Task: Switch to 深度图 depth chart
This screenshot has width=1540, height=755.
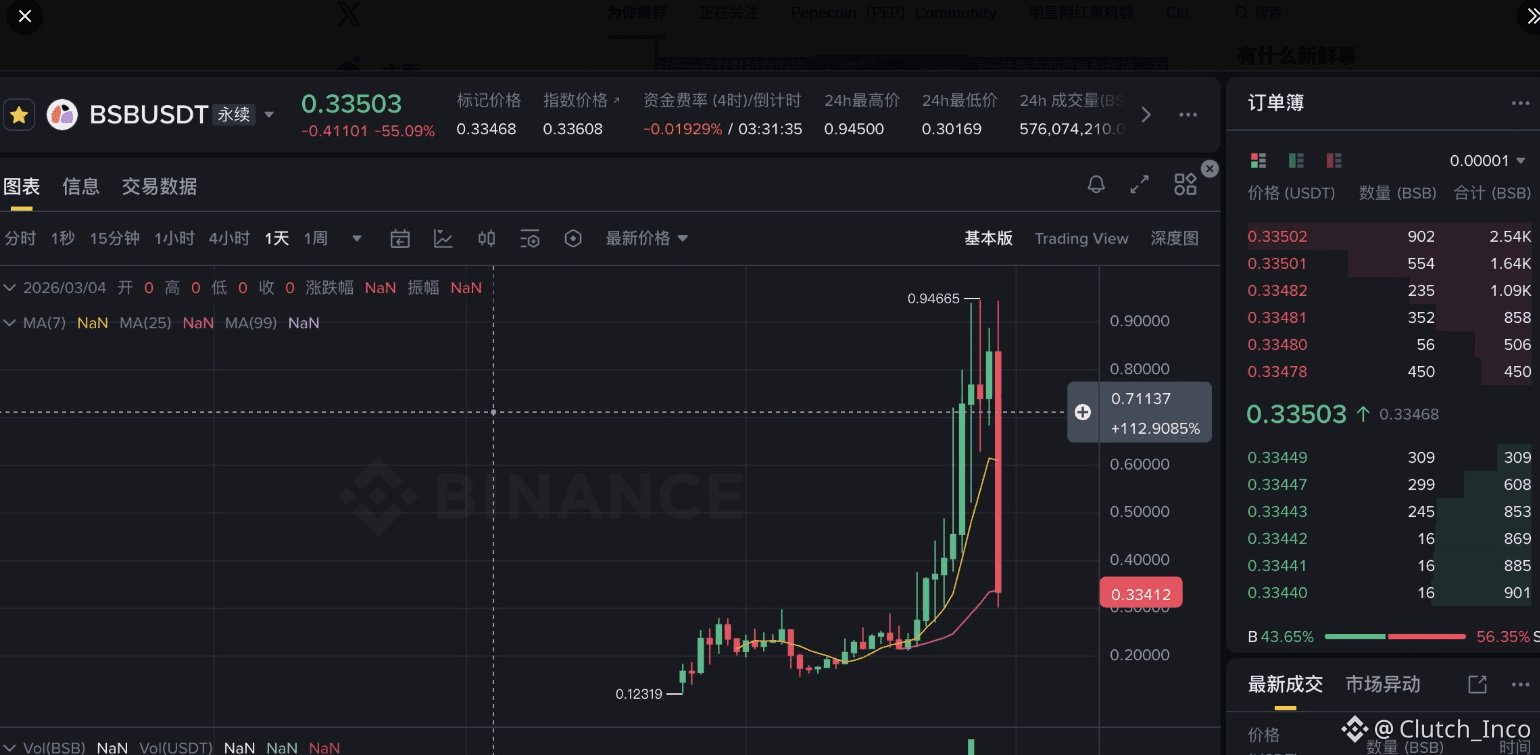Action: pyautogui.click(x=1174, y=238)
